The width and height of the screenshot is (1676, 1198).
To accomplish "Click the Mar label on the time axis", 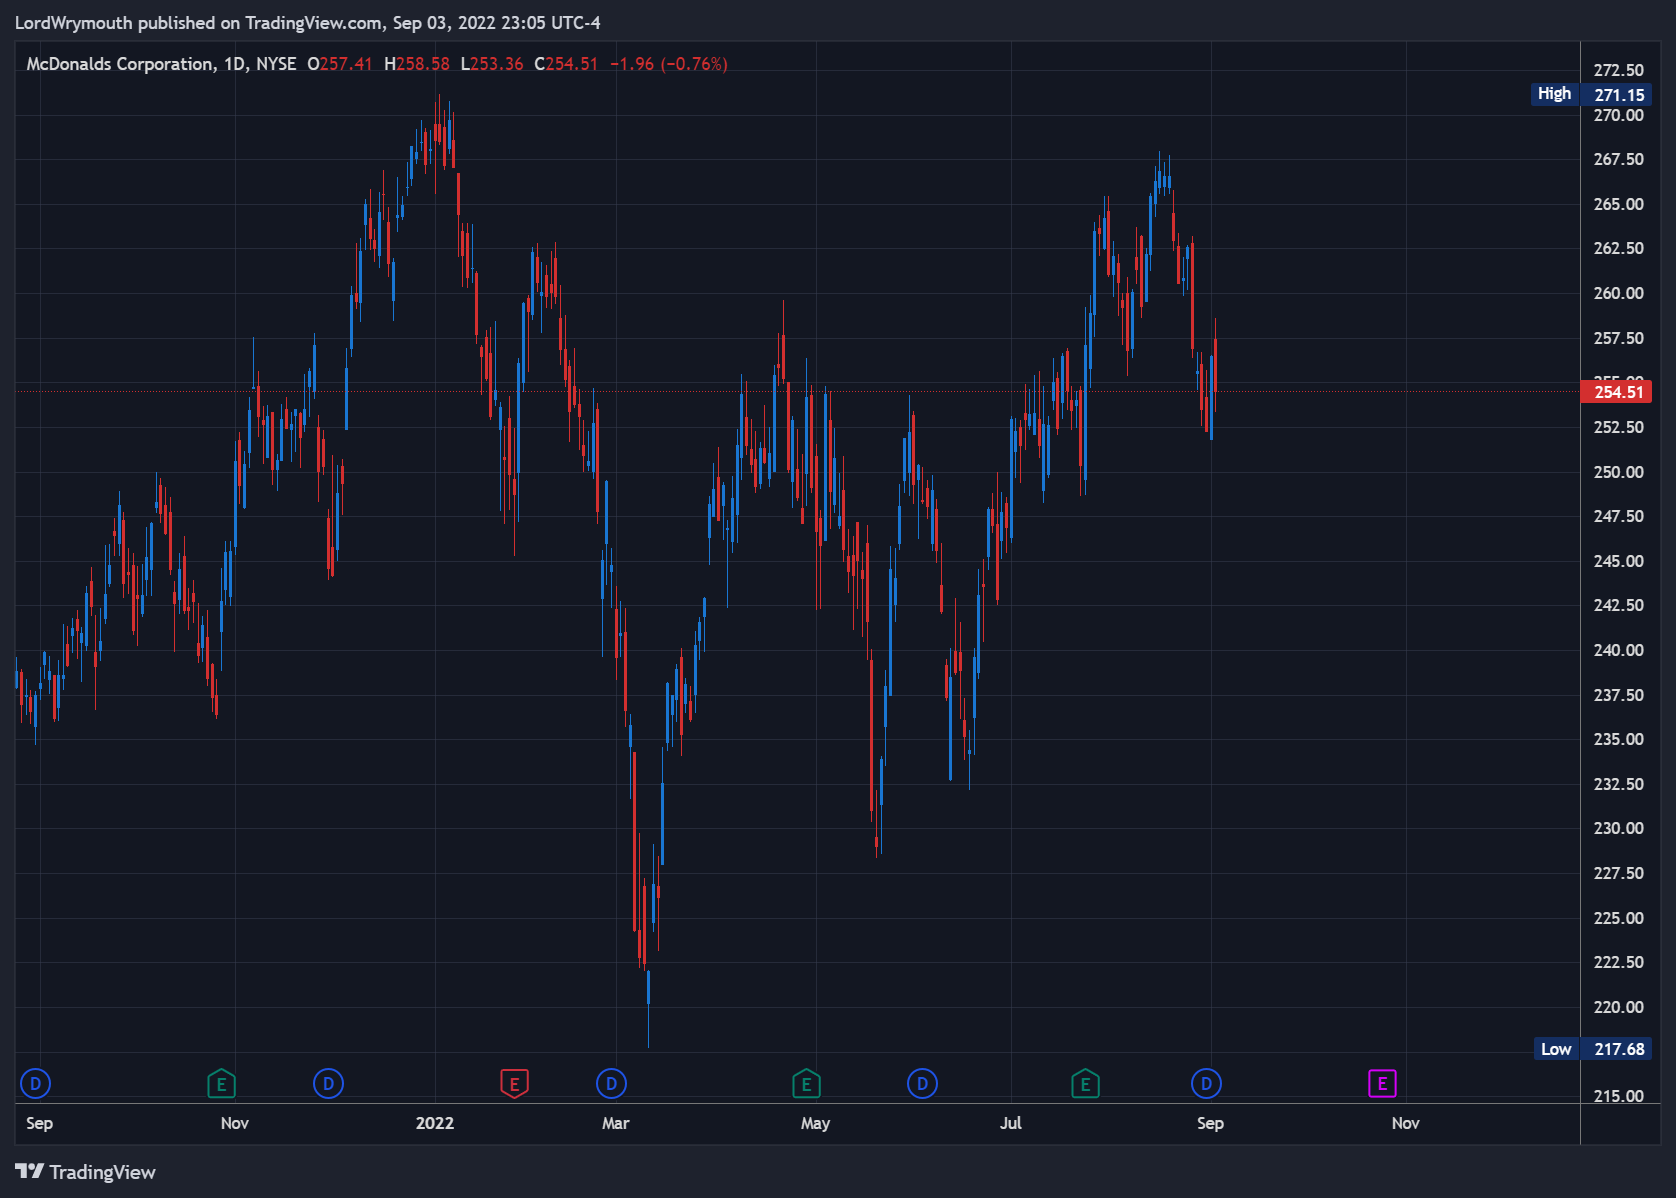I will [x=616, y=1123].
